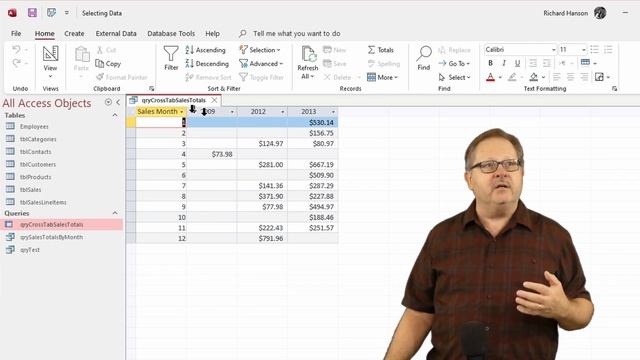The height and width of the screenshot is (360, 640).
Task: Click the Copy icon
Action: point(100,63)
